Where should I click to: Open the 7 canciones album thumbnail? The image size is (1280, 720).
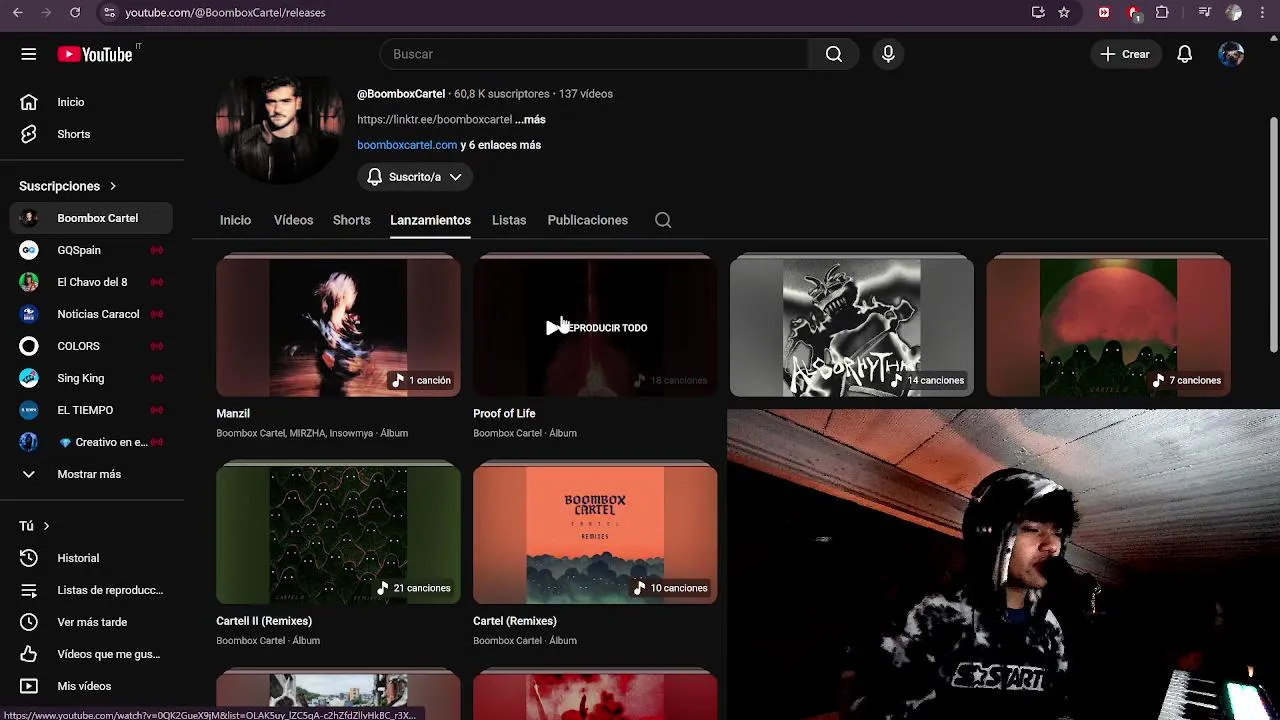pos(1108,327)
